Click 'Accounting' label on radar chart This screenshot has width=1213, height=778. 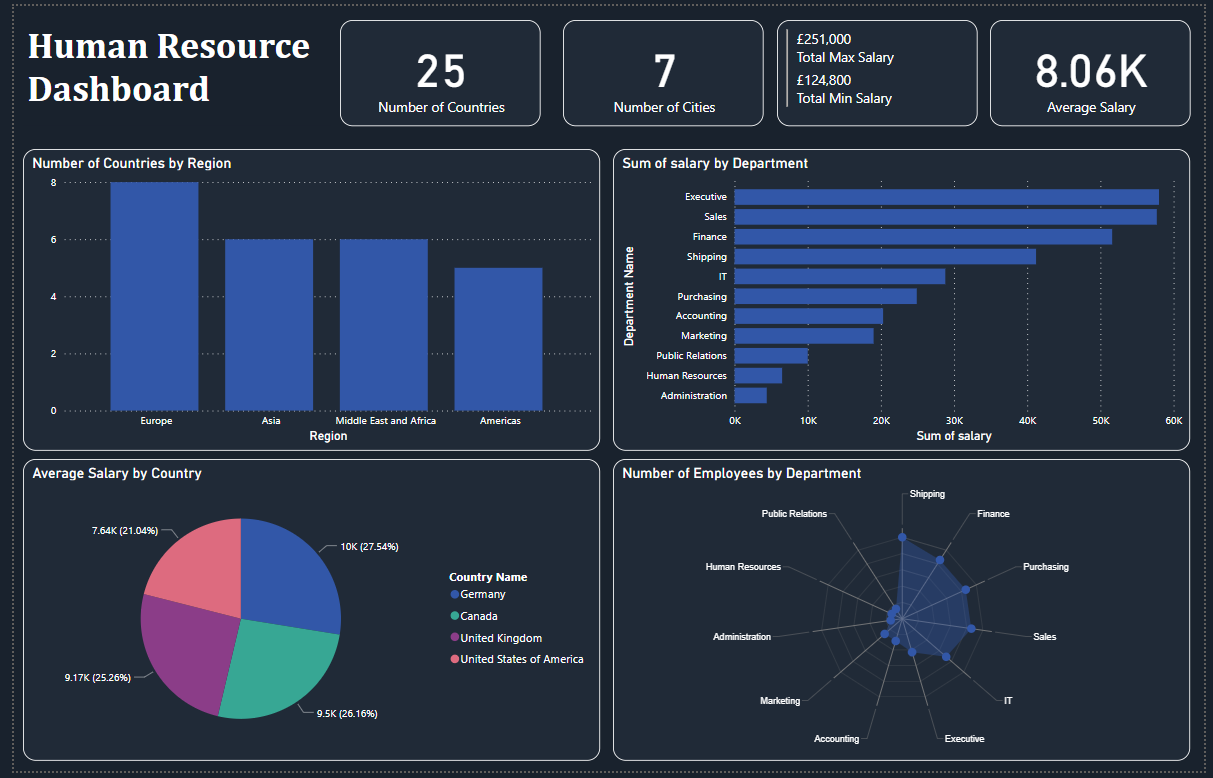coord(836,739)
